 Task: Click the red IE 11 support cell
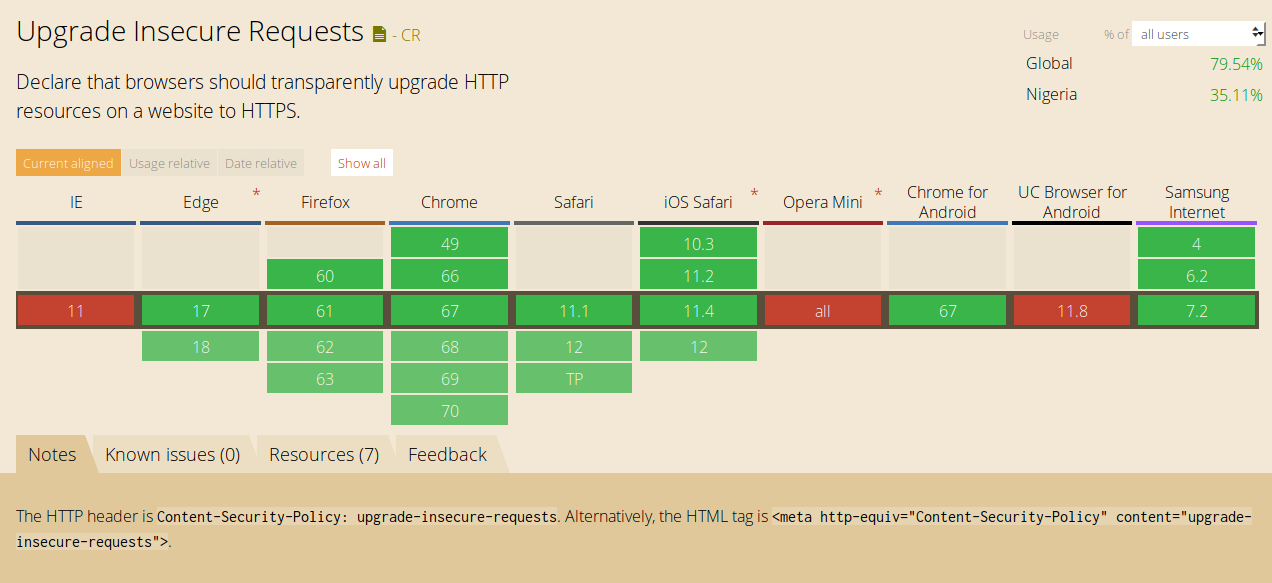coord(76,311)
